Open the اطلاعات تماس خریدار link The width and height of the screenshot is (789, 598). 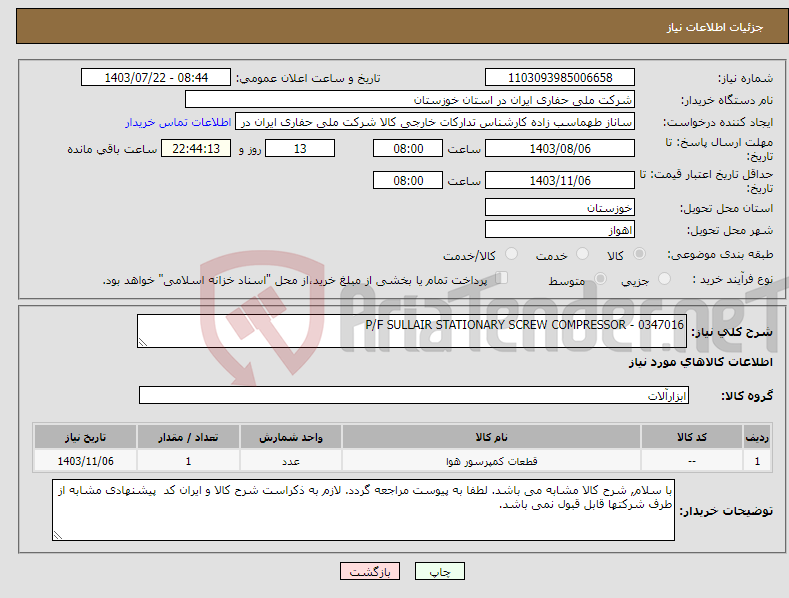tap(178, 122)
